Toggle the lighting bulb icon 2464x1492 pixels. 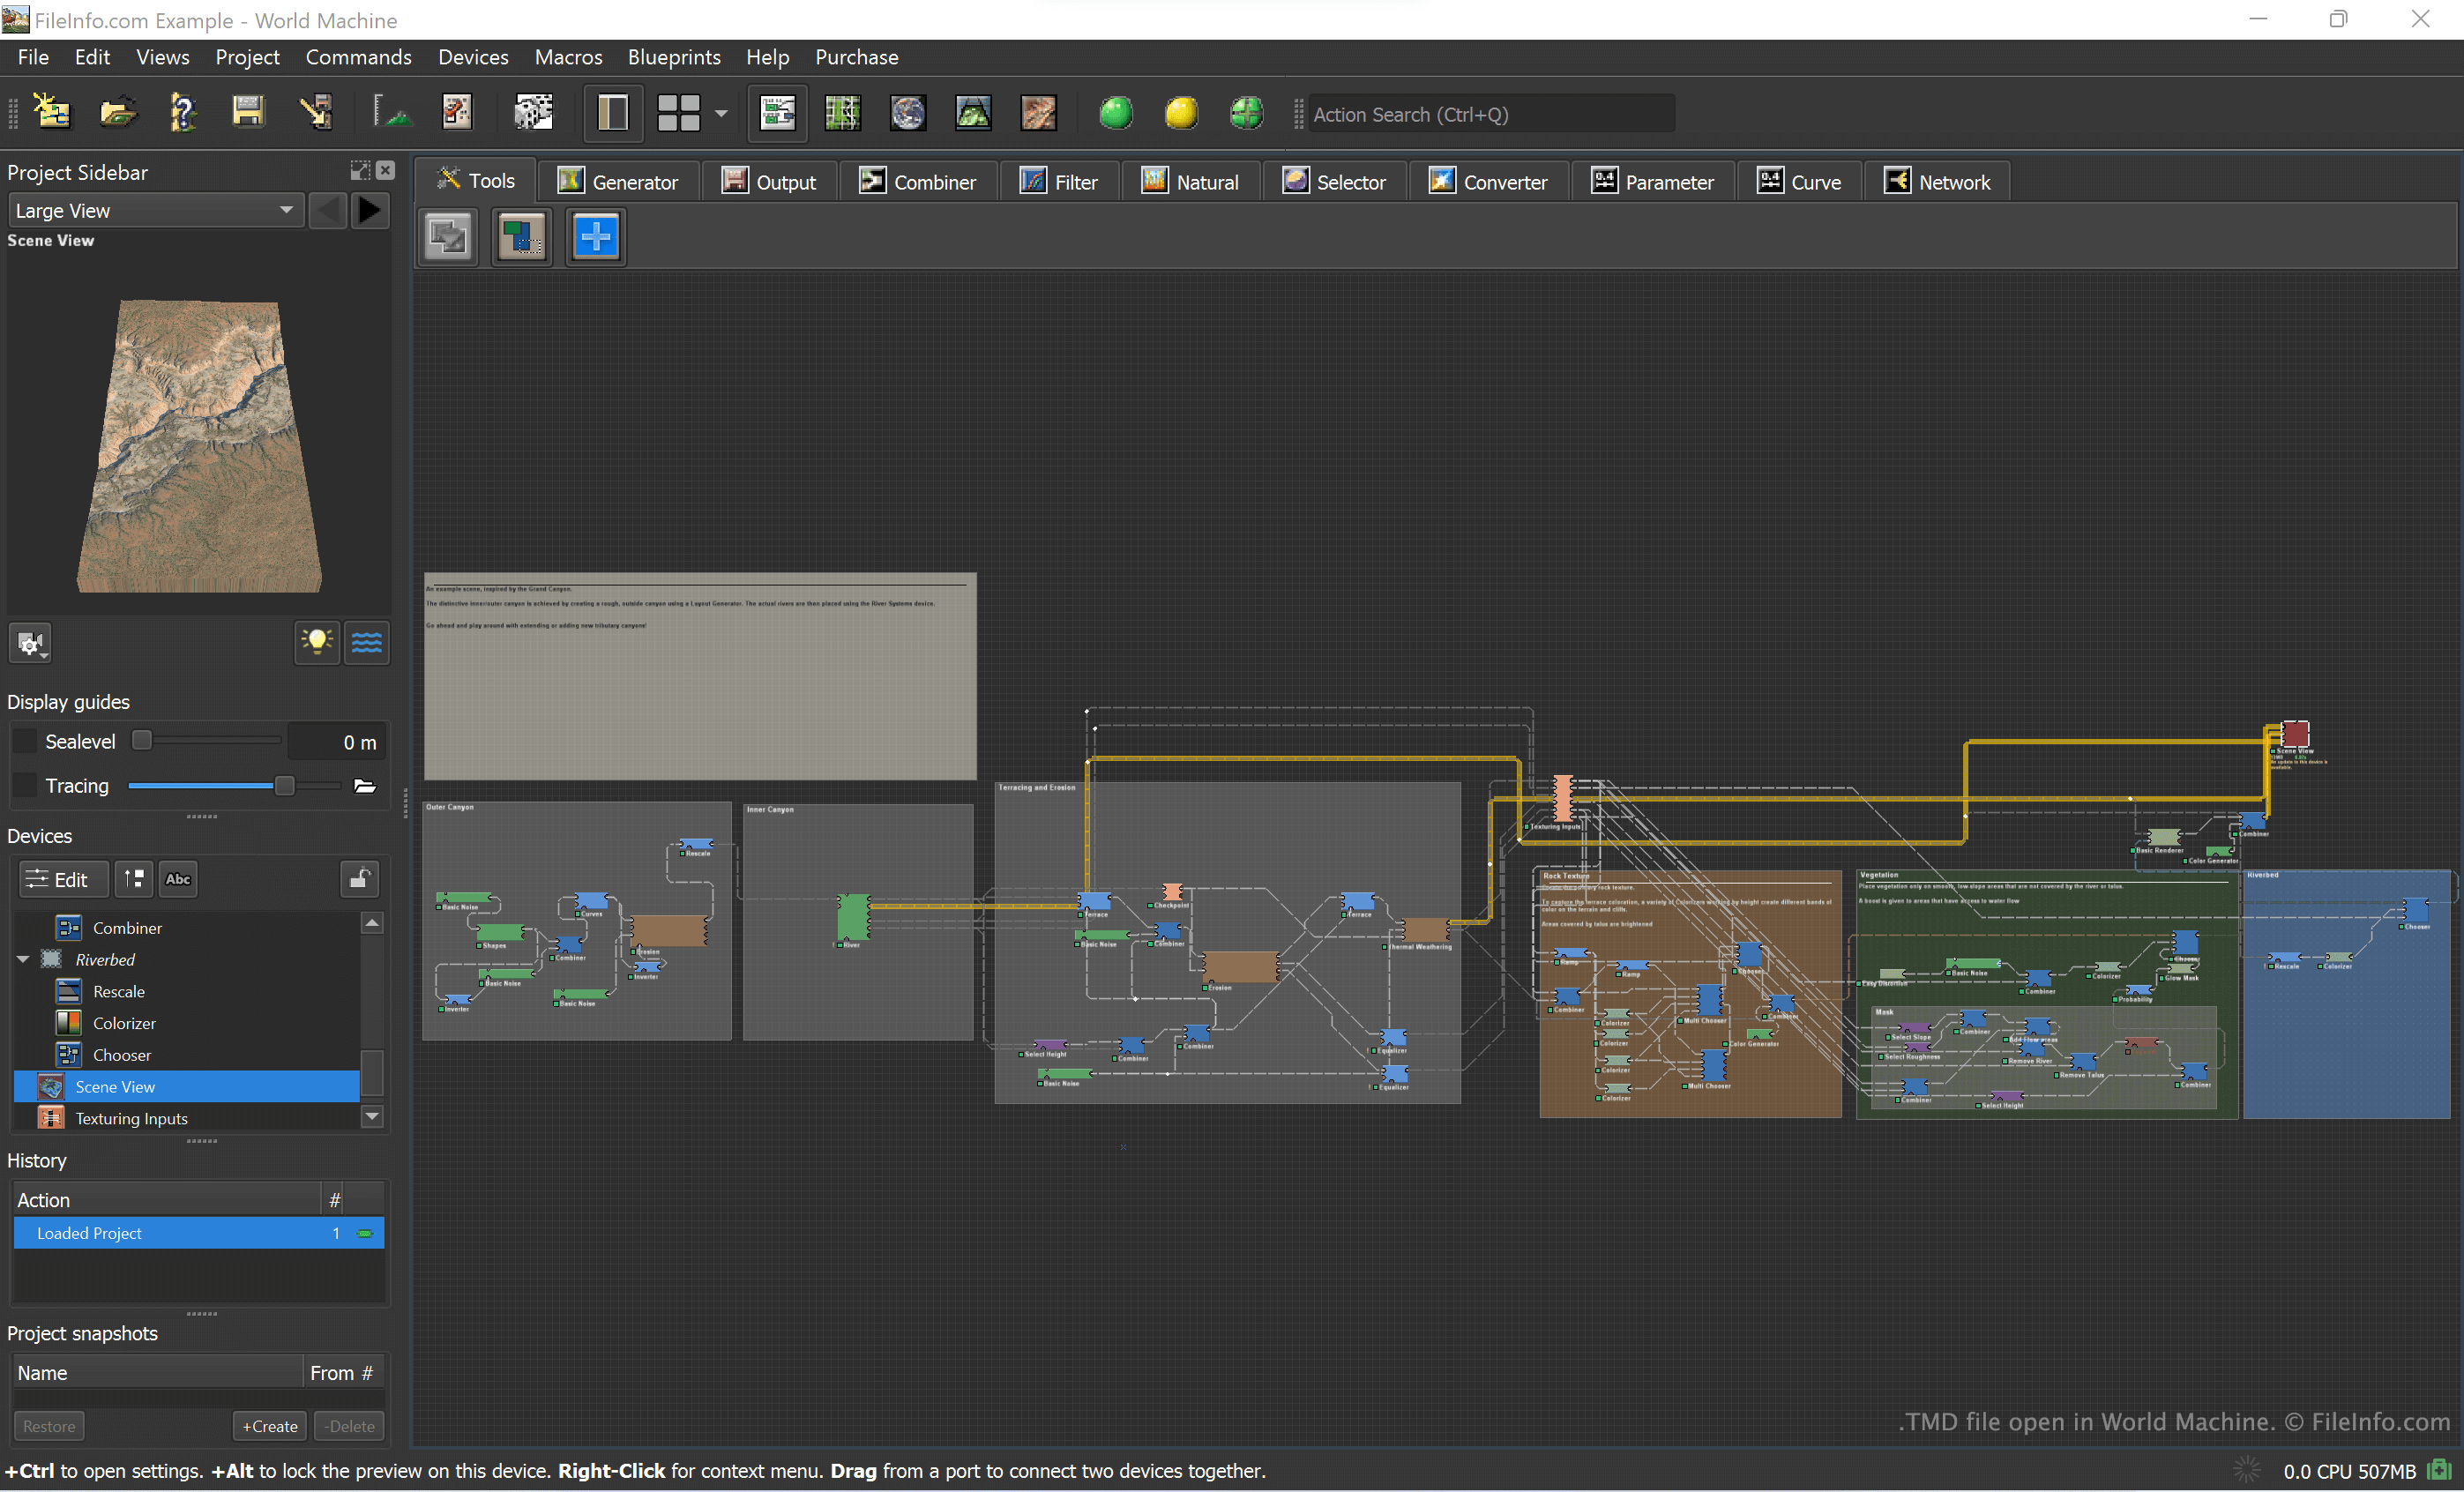pos(317,642)
